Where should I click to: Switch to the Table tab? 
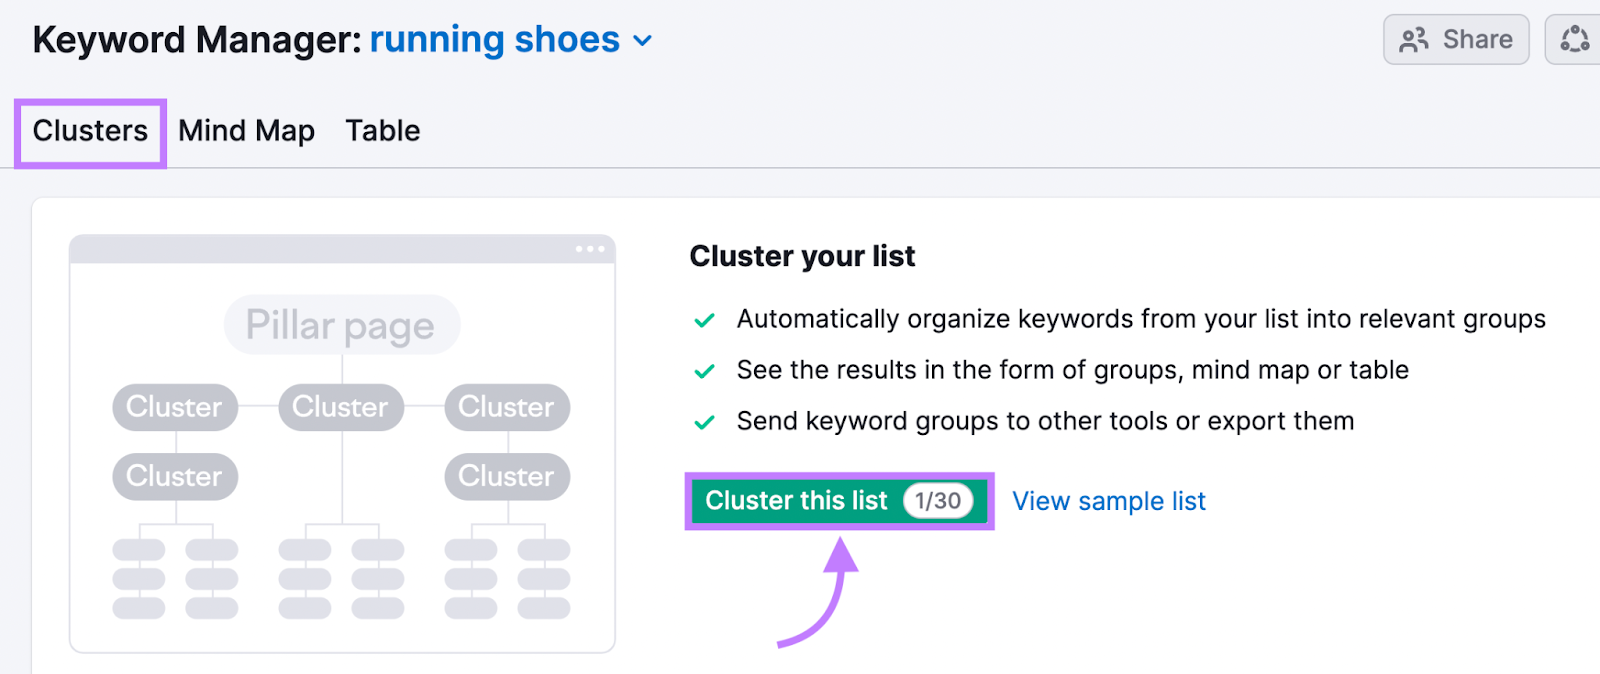[383, 131]
